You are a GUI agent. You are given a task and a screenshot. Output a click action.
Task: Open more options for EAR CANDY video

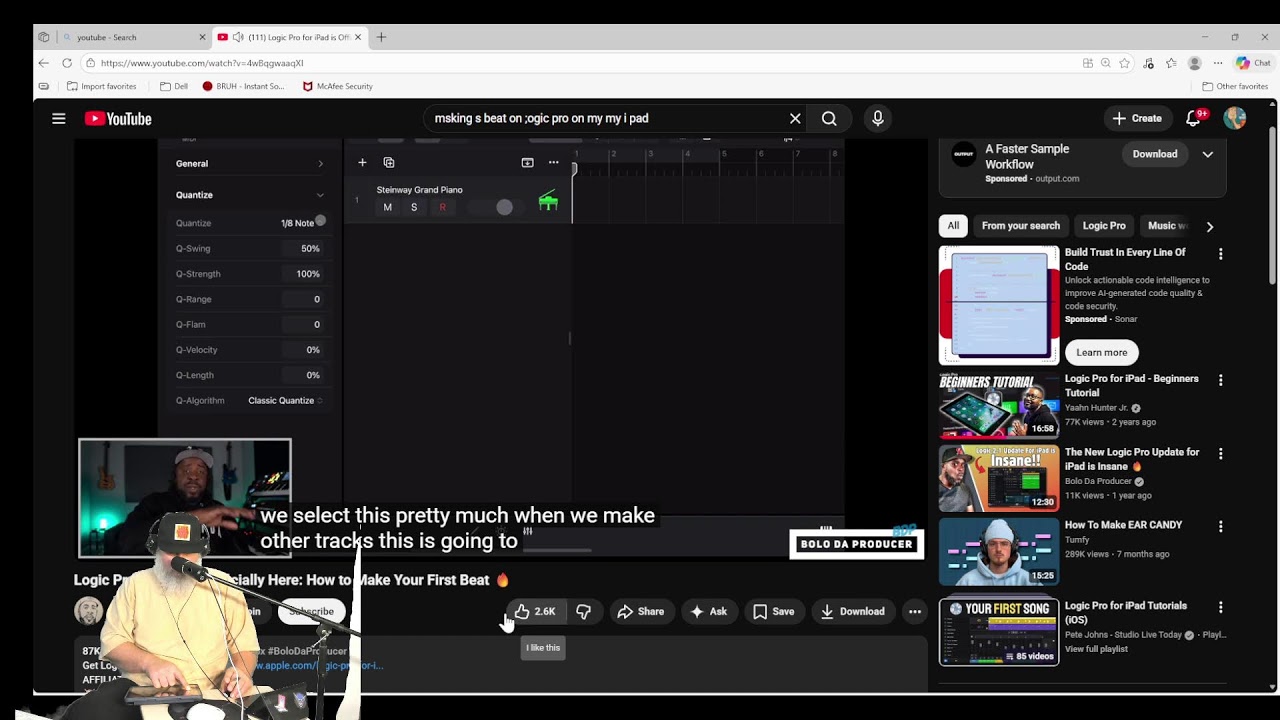[x=1220, y=526]
